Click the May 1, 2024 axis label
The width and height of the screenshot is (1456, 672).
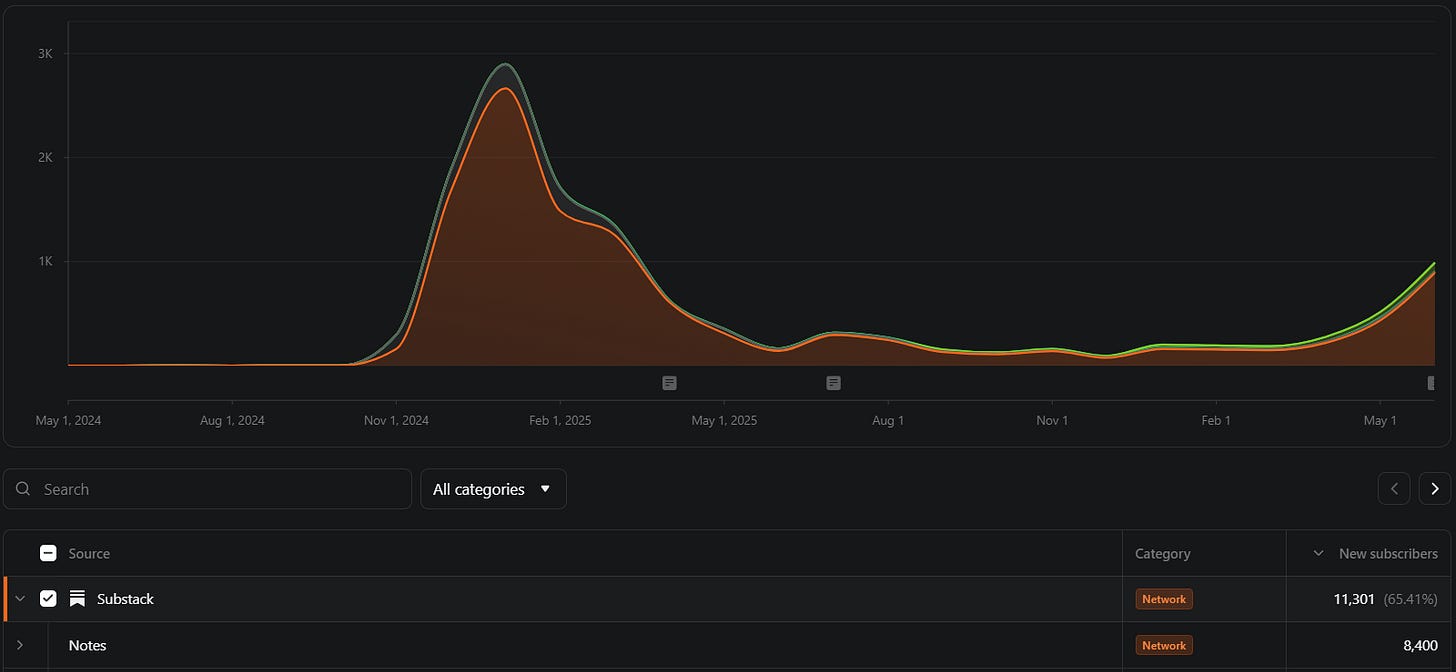pyautogui.click(x=68, y=420)
